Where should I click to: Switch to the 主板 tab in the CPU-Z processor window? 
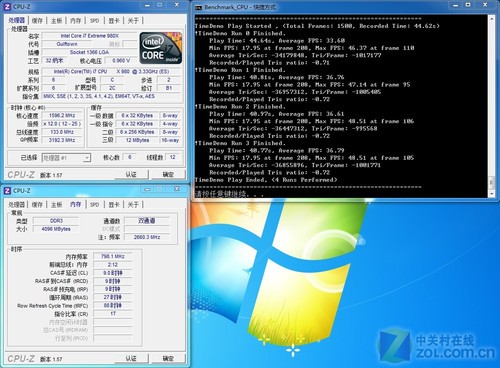tap(57, 21)
